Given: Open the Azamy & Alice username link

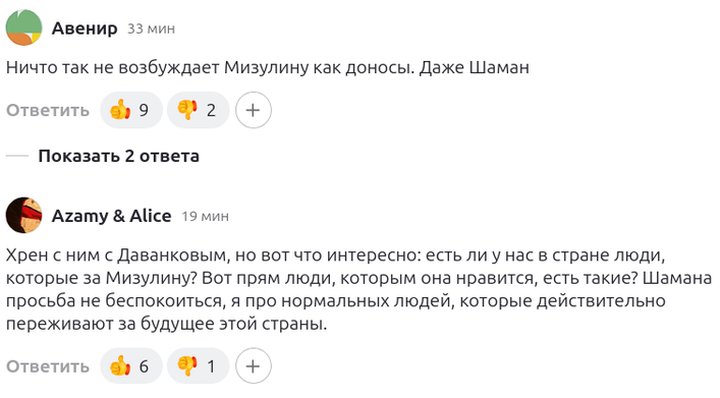Looking at the screenshot, I should point(112,216).
